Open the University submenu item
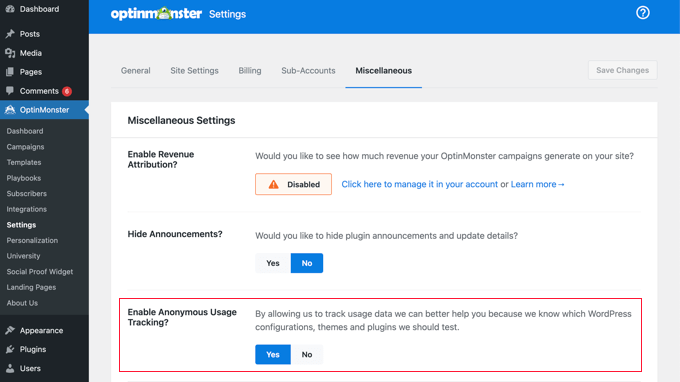The image size is (680, 382). [x=23, y=256]
